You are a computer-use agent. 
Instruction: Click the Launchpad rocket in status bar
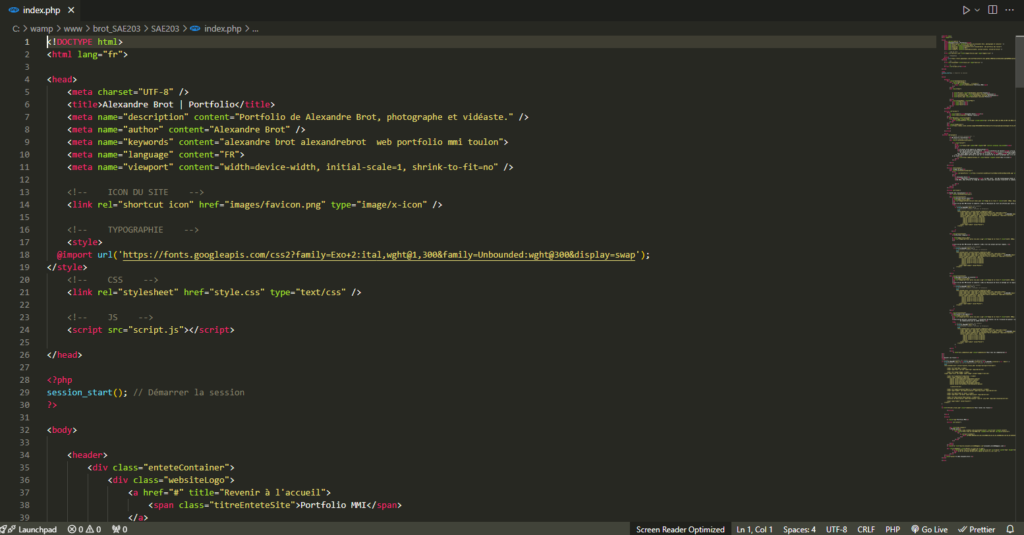tap(31, 529)
